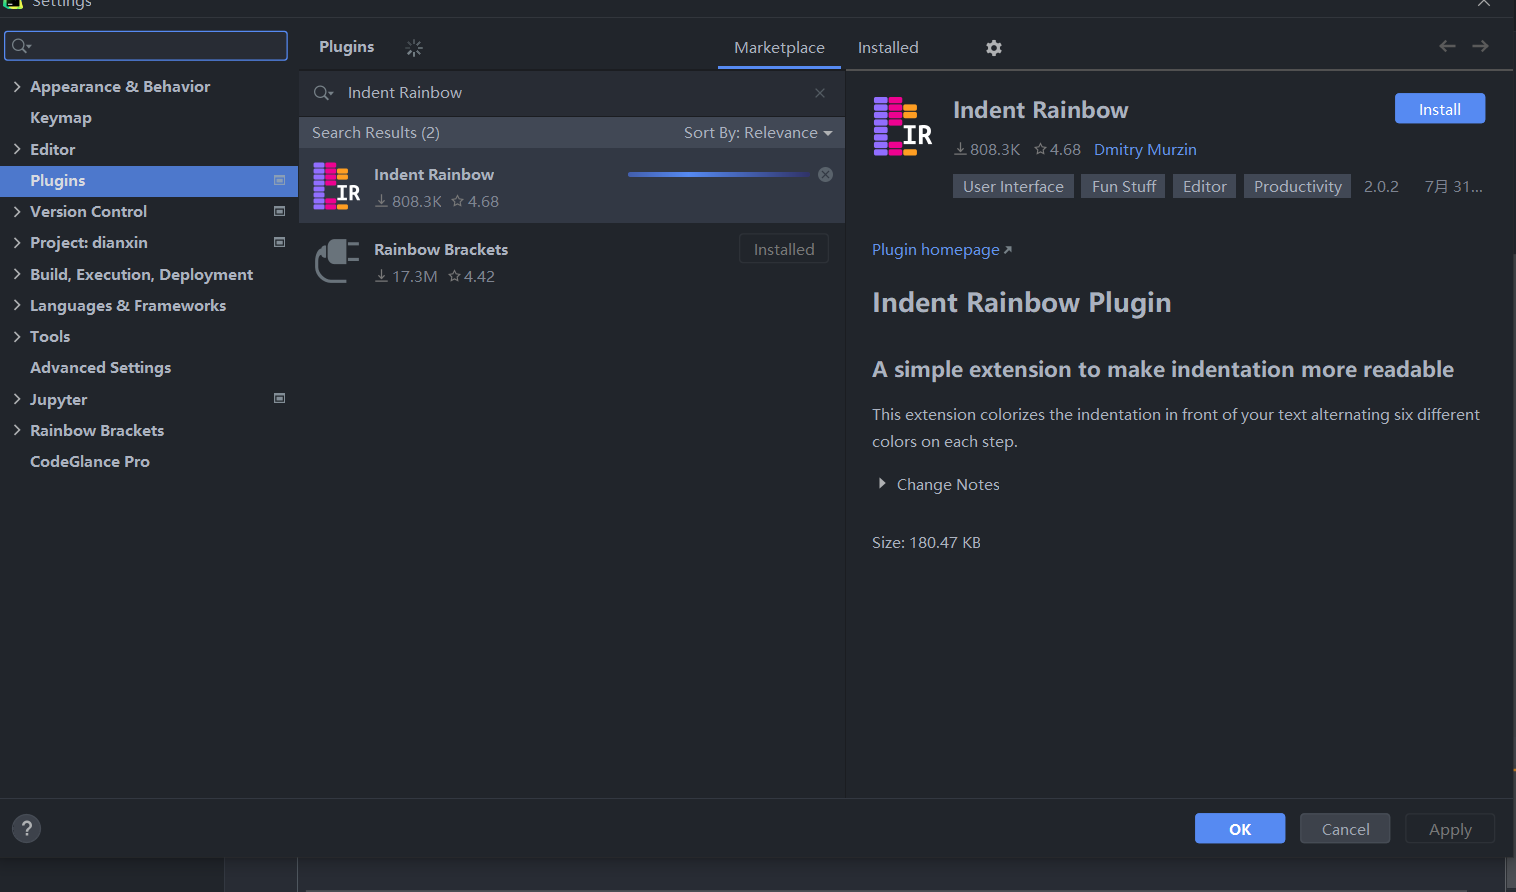Viewport: 1516px width, 892px height.
Task: Expand Languages & Frameworks node
Action: [x=17, y=305]
